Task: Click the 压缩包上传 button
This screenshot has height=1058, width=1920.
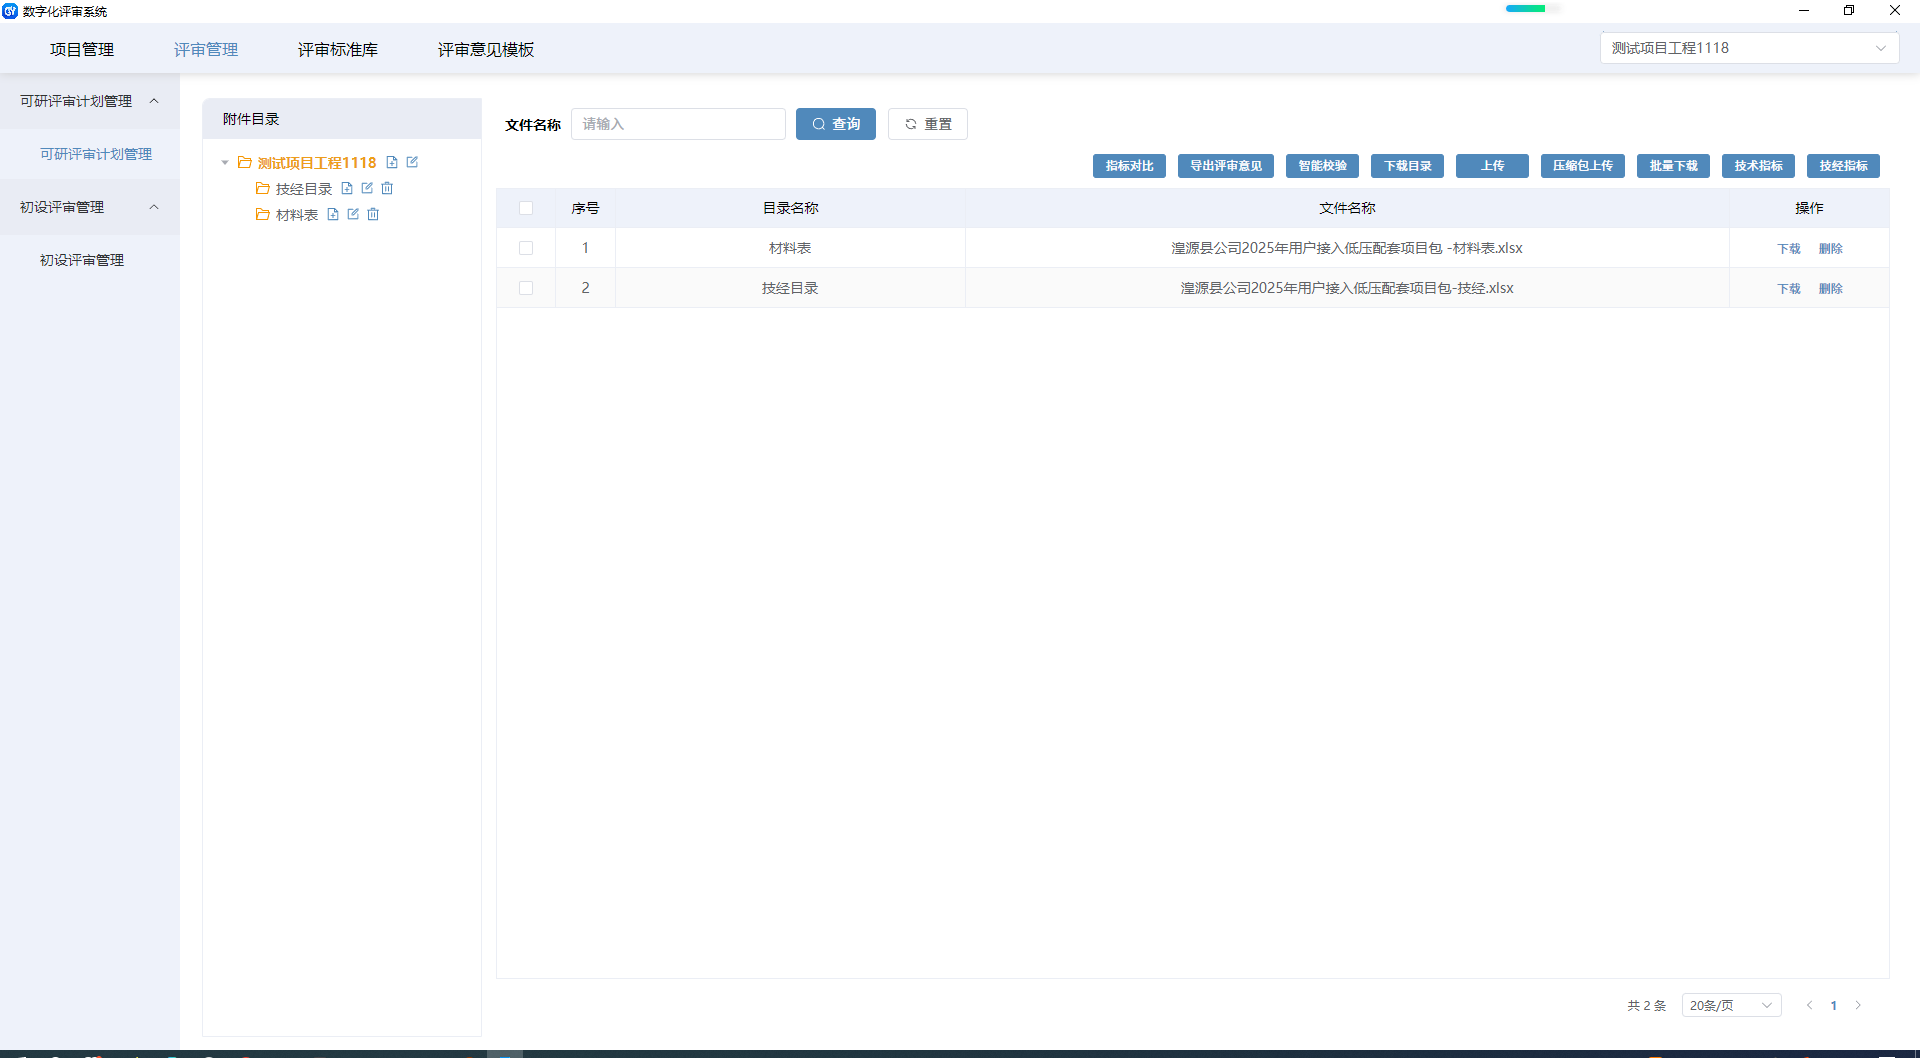Action: [x=1583, y=166]
